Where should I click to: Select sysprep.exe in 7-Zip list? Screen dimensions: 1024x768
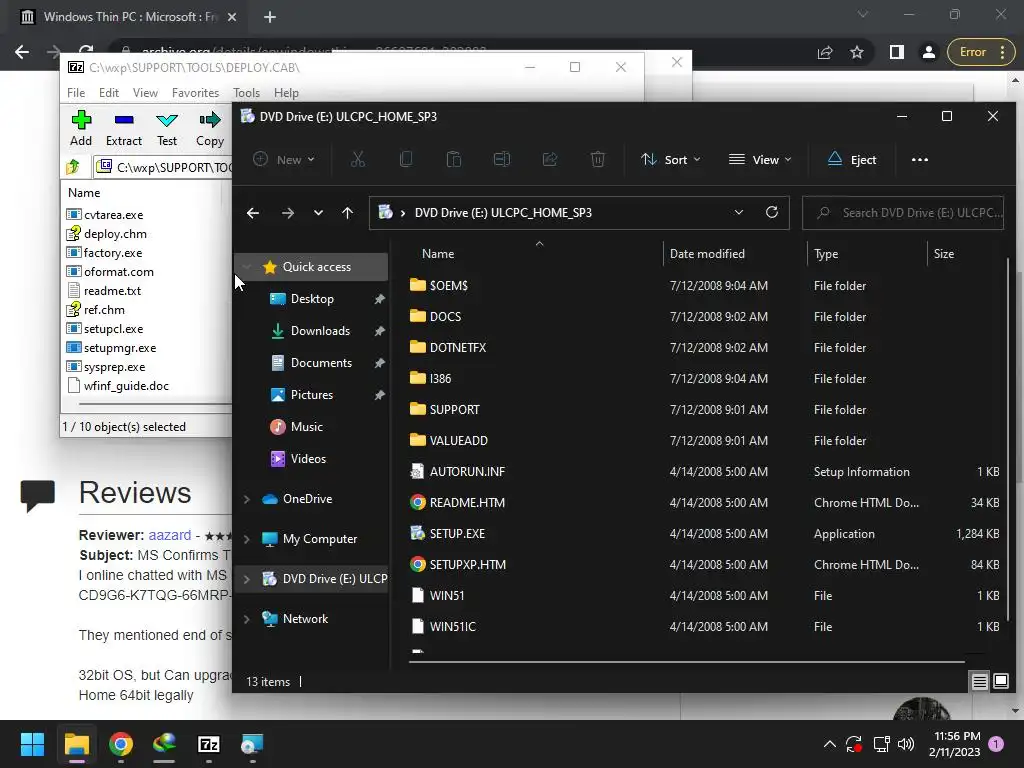click(114, 367)
